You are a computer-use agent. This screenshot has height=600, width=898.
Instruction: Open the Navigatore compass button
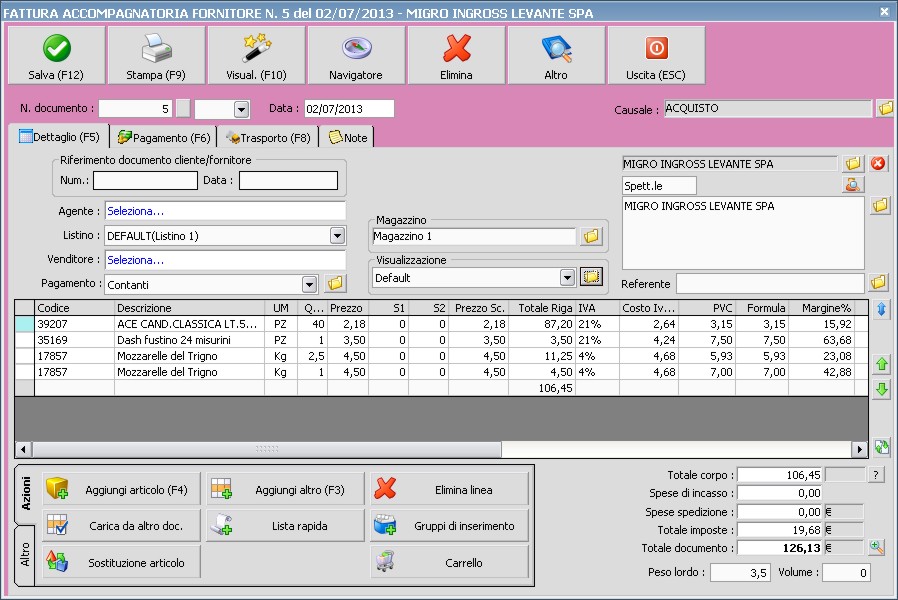tap(356, 56)
